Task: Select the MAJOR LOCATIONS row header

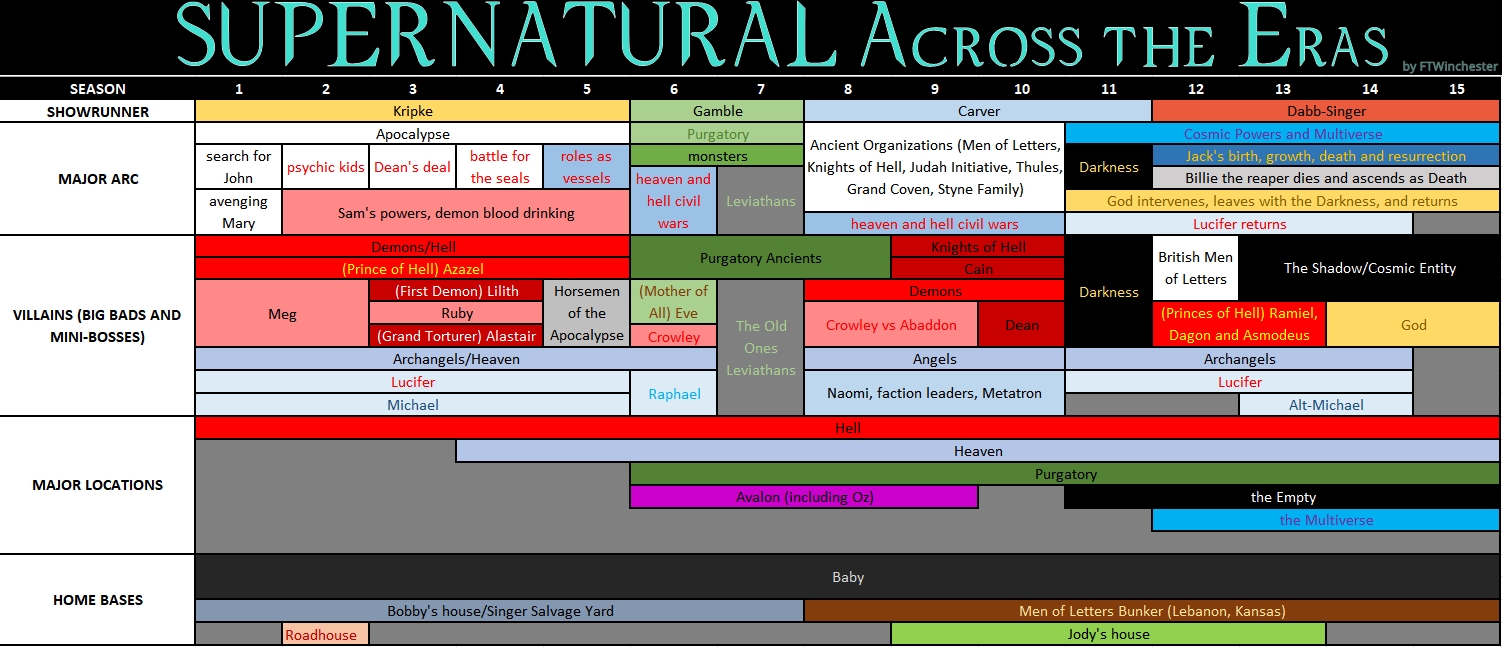Action: click(x=97, y=485)
